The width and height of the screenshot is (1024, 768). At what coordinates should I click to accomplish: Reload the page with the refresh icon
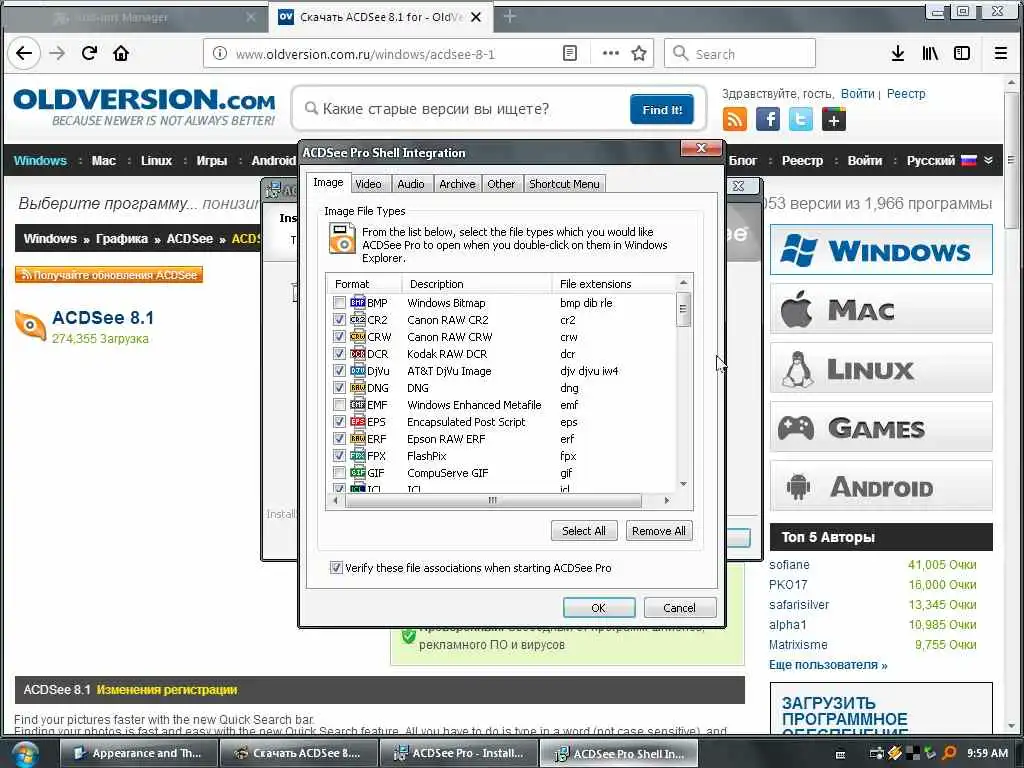pos(89,54)
